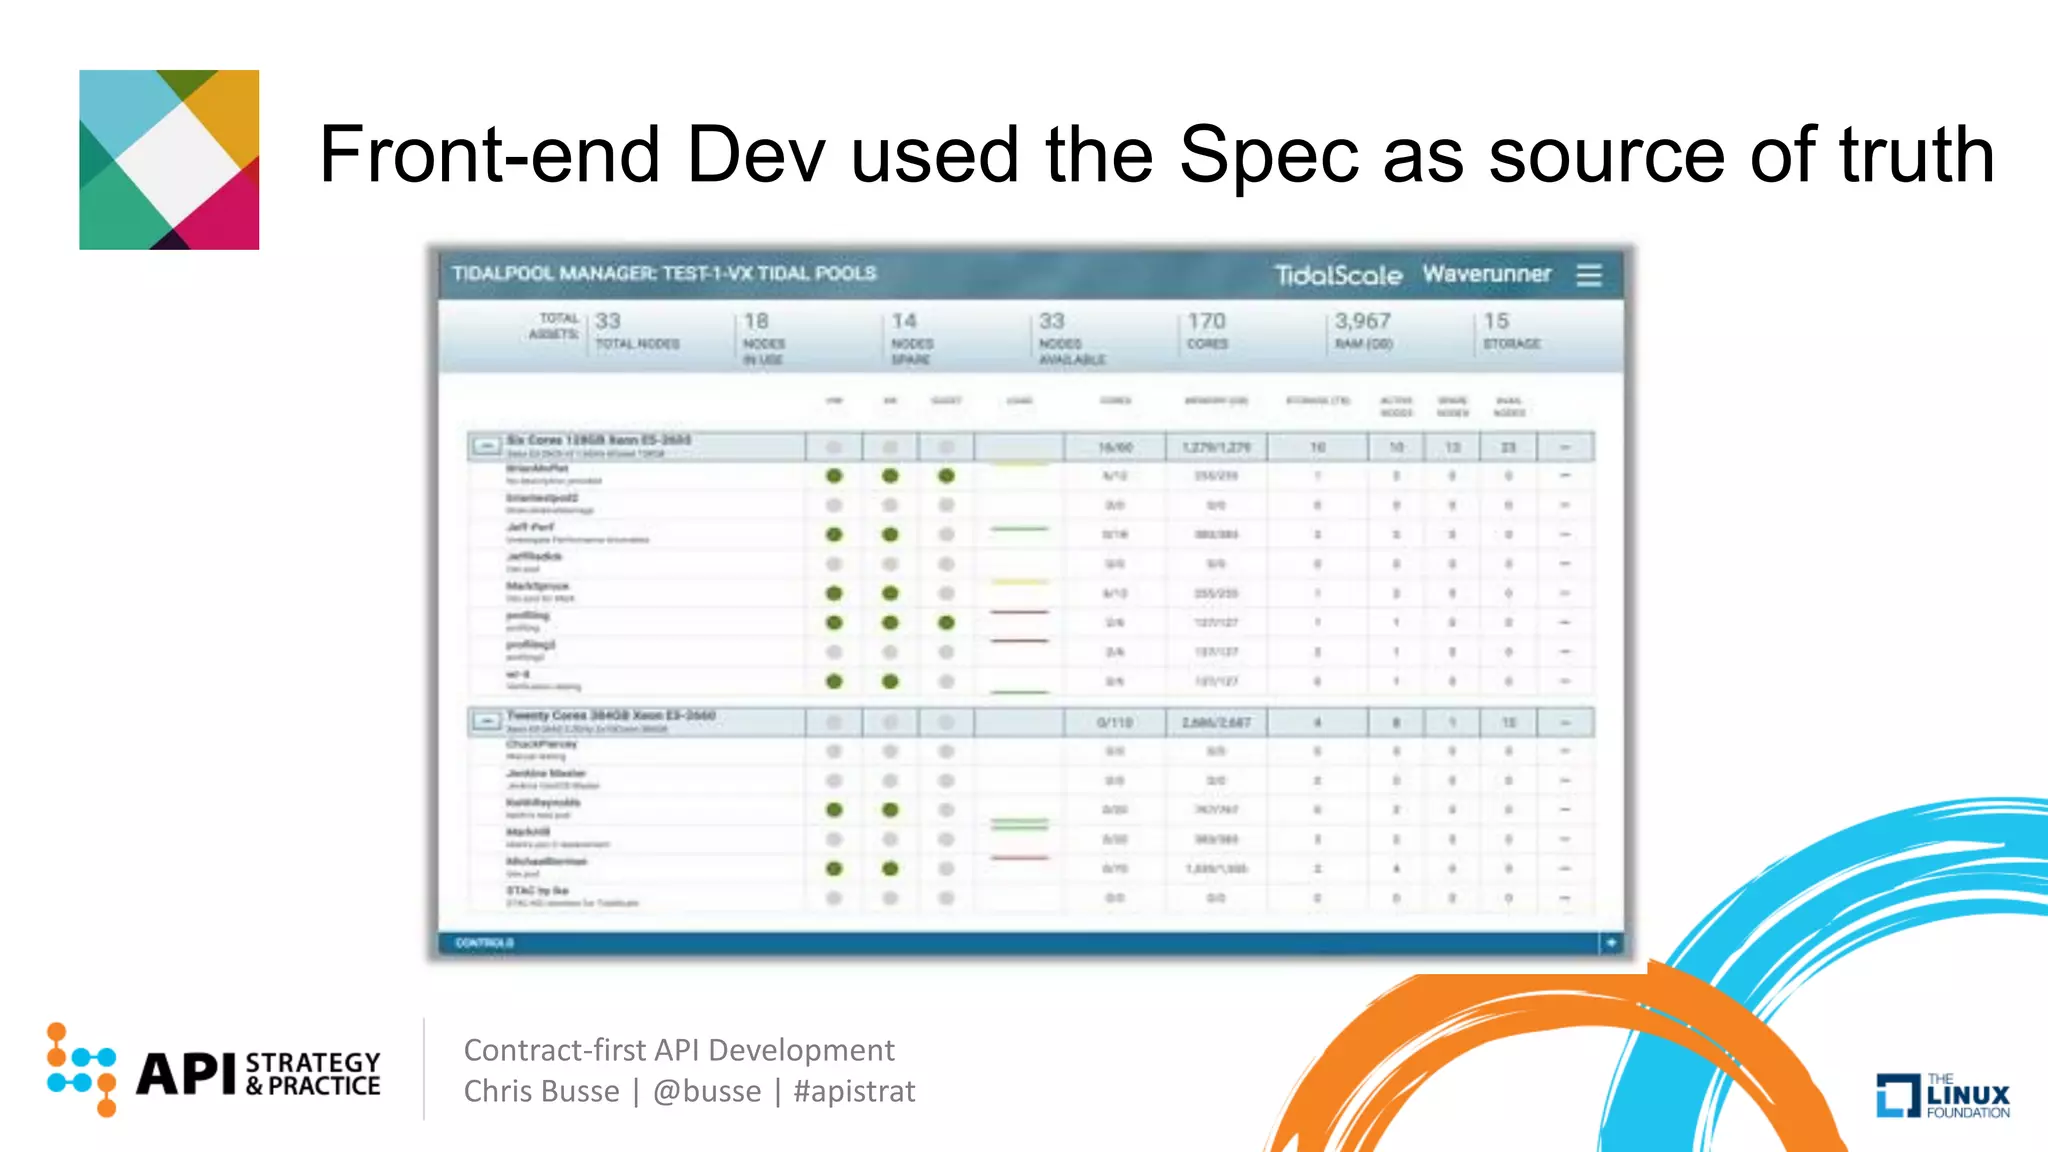Viewport: 2048px width, 1152px height.
Task: Open the MarkSpruce pool entry
Action: point(540,592)
